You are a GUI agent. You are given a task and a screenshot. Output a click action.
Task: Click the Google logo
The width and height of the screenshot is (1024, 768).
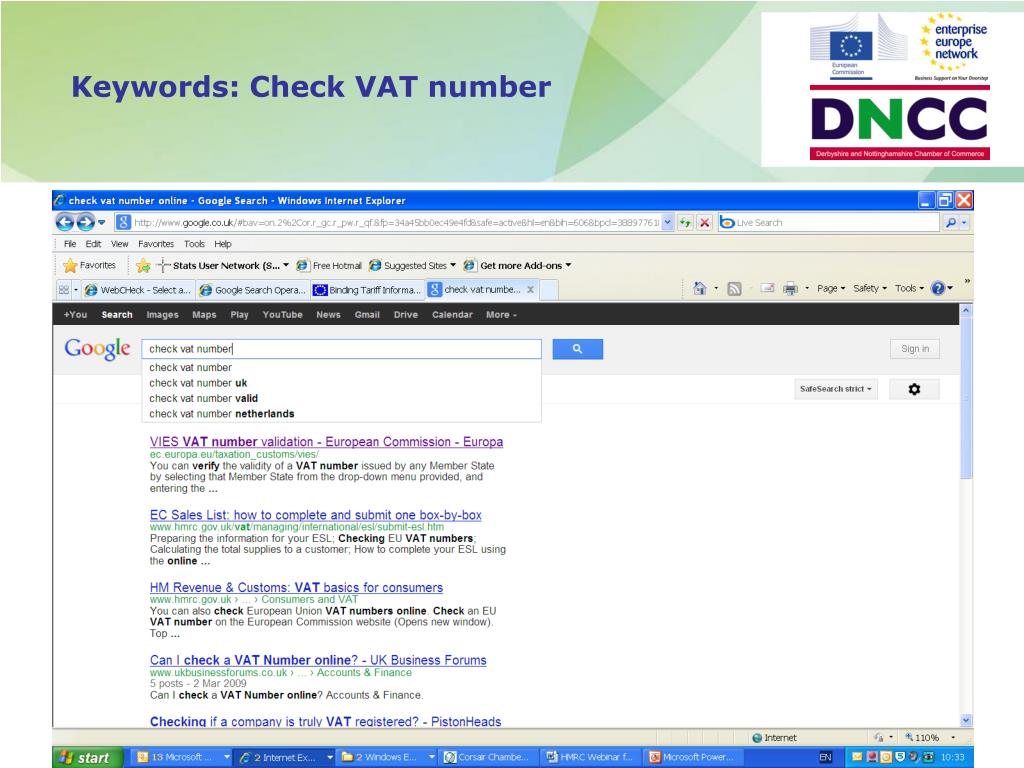click(97, 349)
